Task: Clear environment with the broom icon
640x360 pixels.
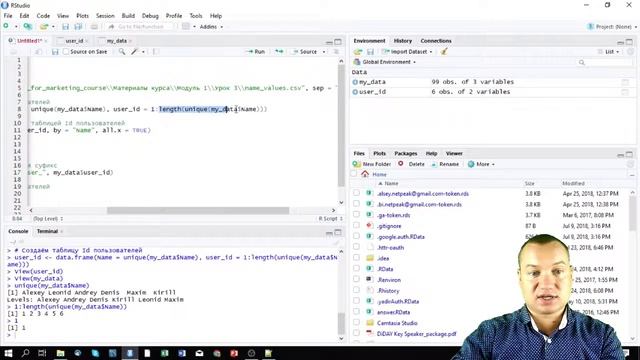Action: [x=444, y=52]
